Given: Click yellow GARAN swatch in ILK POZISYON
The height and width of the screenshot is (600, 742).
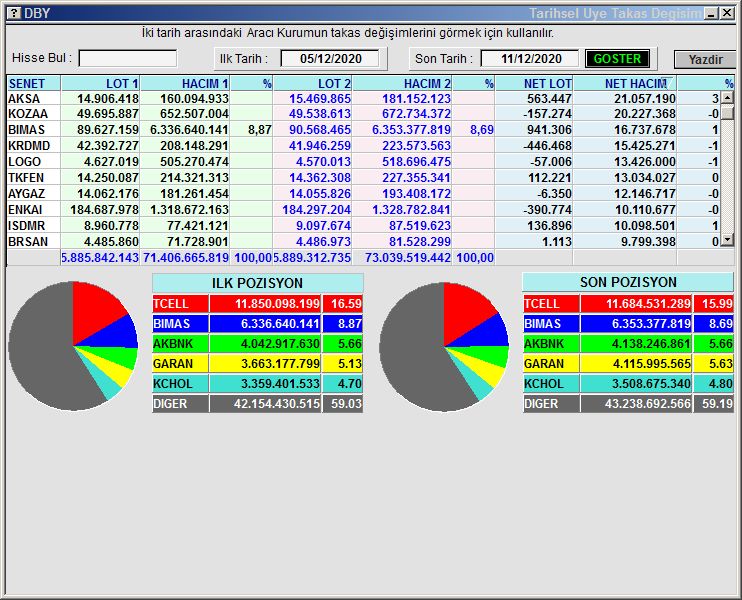Looking at the screenshot, I should coord(180,363).
